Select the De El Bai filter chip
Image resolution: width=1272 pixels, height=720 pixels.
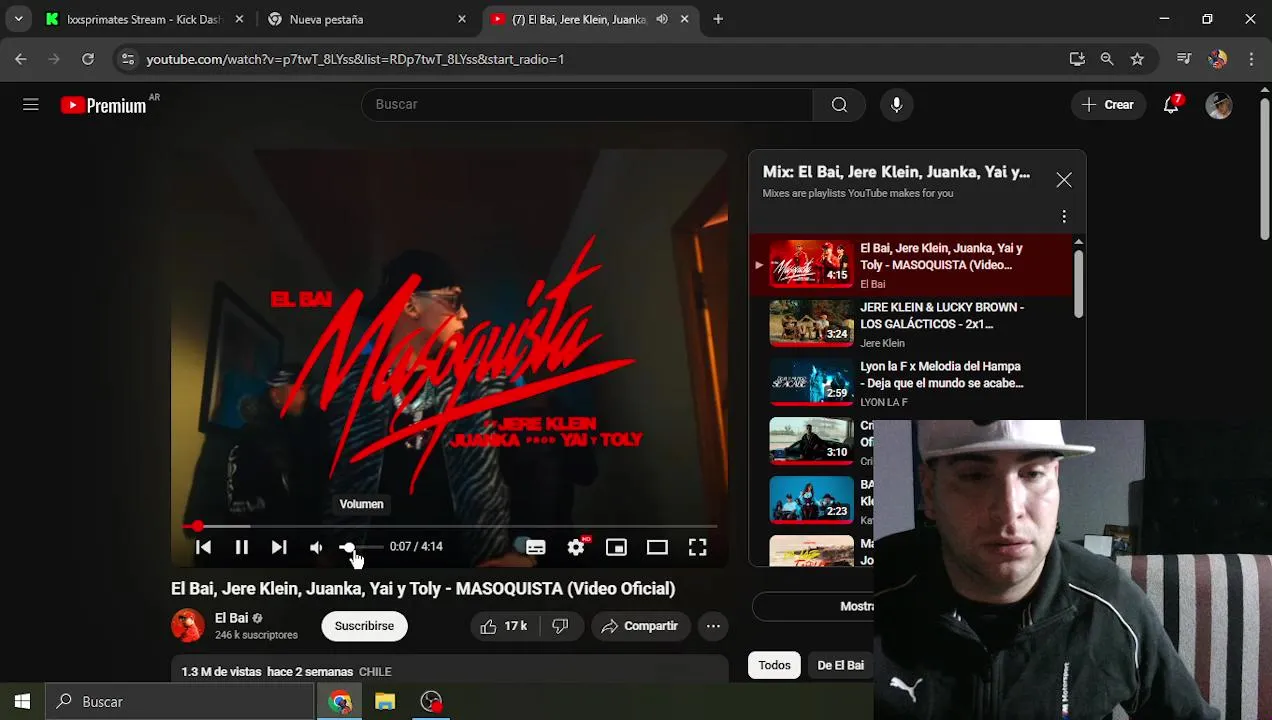tap(840, 665)
